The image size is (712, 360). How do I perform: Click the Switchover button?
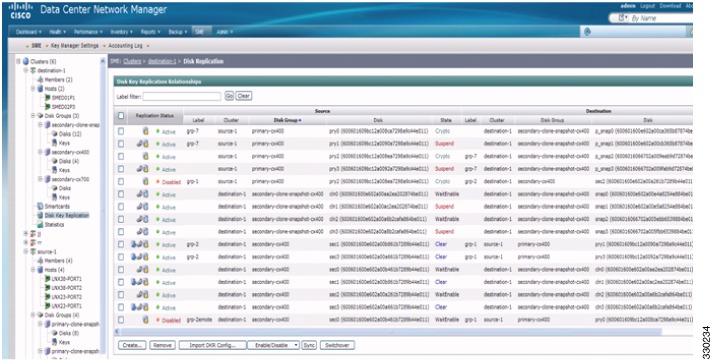click(337, 345)
